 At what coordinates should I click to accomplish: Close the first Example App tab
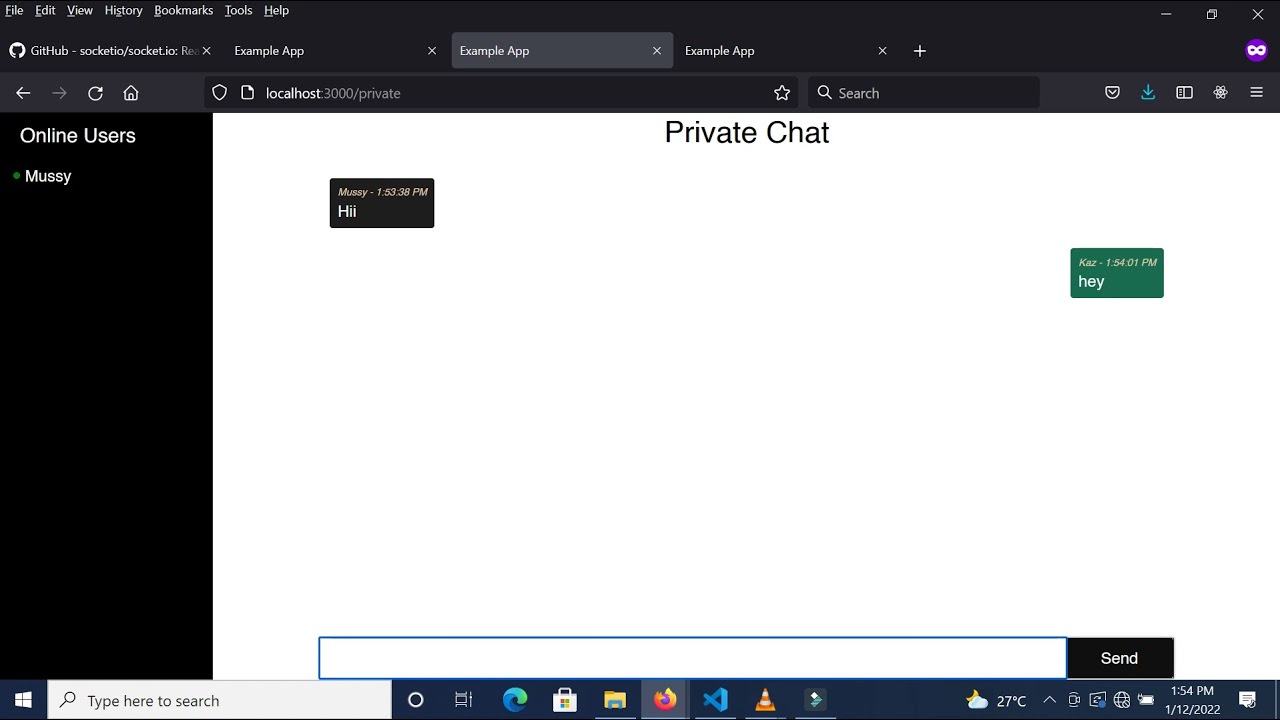[x=432, y=51]
